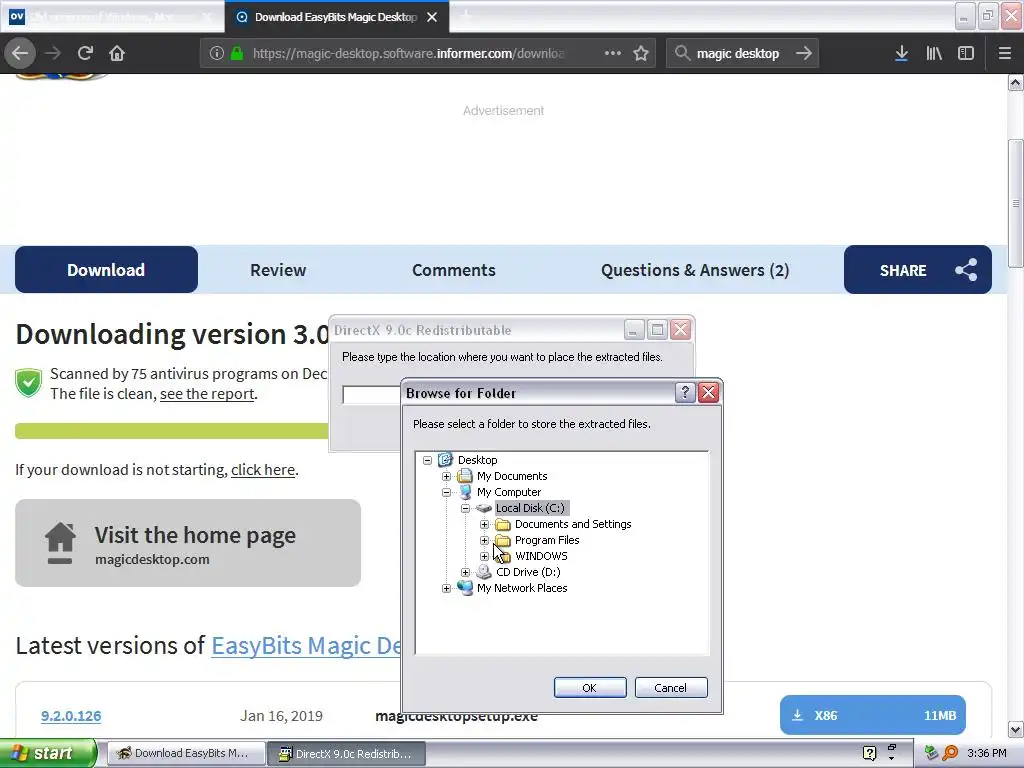Close the Download EasyBits Magic Desktop tab
The height and width of the screenshot is (768, 1024).
(432, 17)
